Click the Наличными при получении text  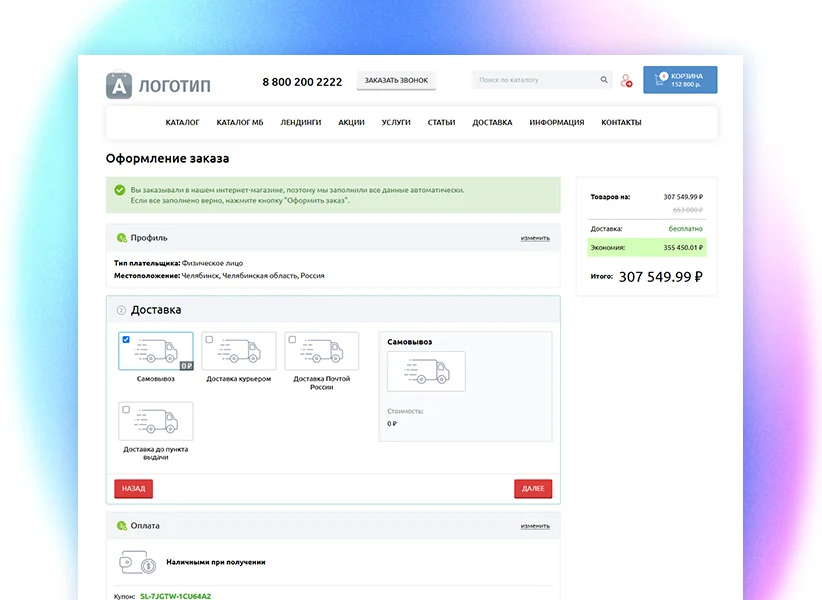pyautogui.click(x=216, y=562)
